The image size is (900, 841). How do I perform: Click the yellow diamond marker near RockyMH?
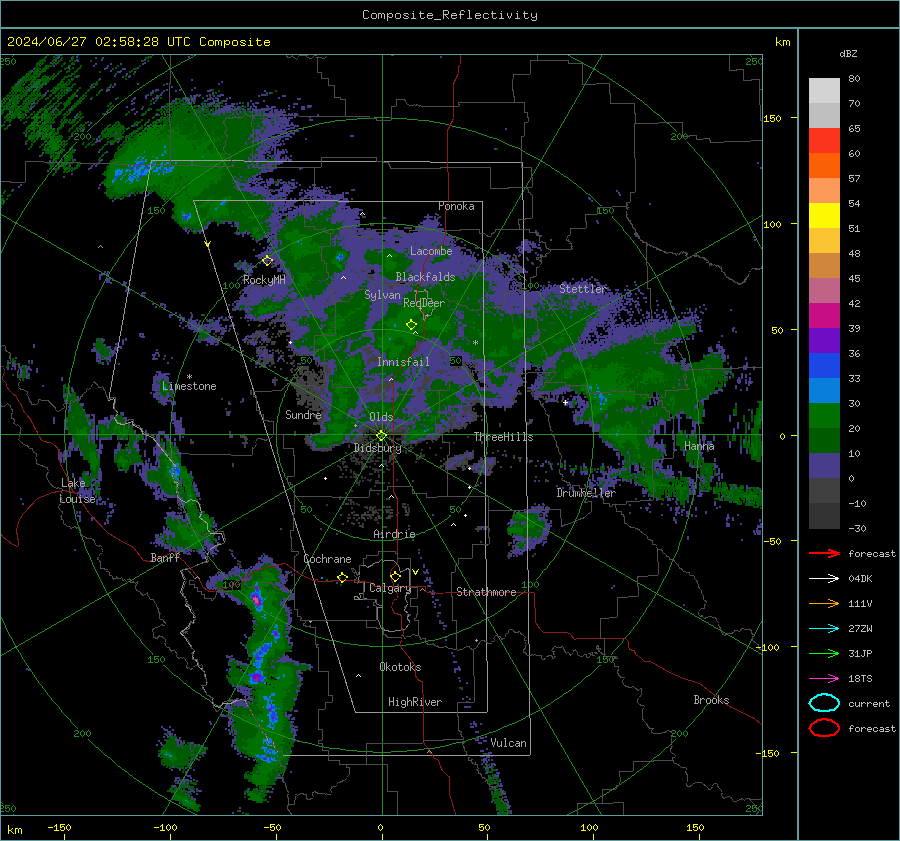click(267, 261)
